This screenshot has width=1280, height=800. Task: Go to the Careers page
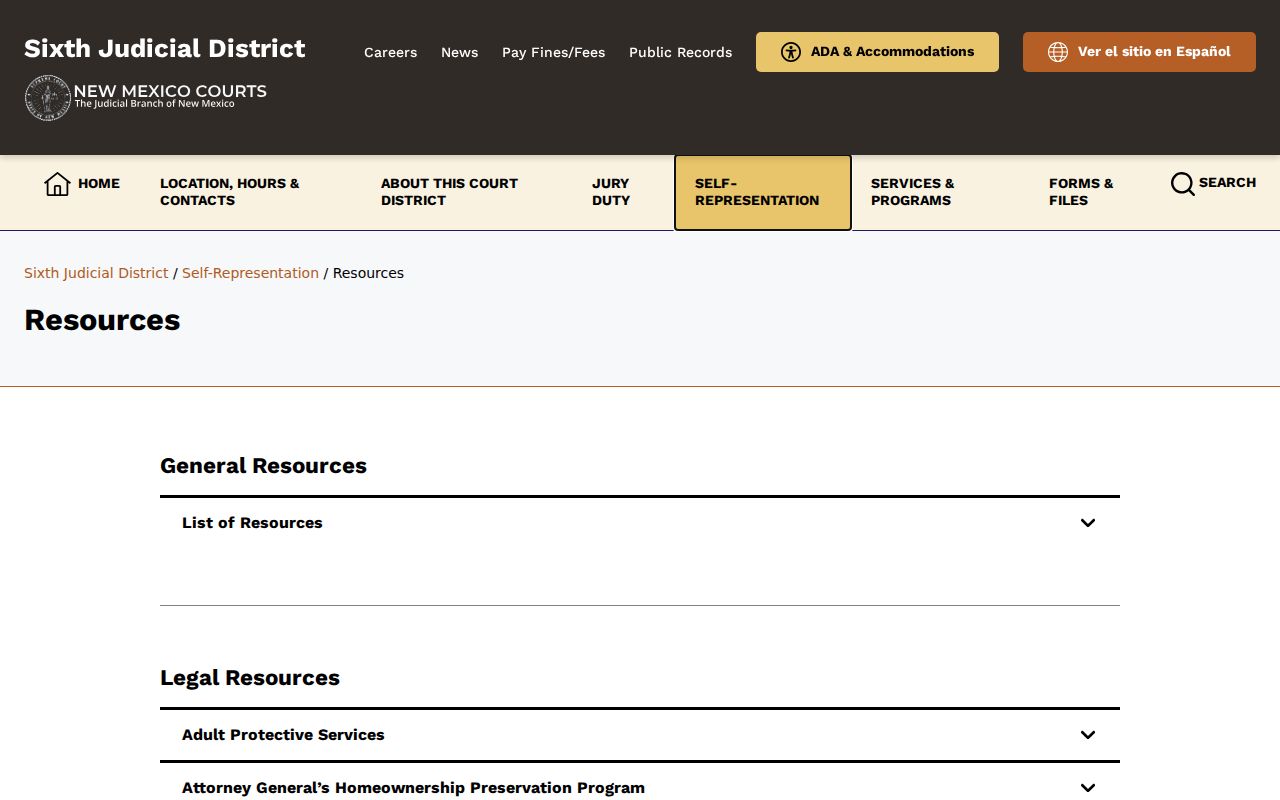pyautogui.click(x=391, y=52)
